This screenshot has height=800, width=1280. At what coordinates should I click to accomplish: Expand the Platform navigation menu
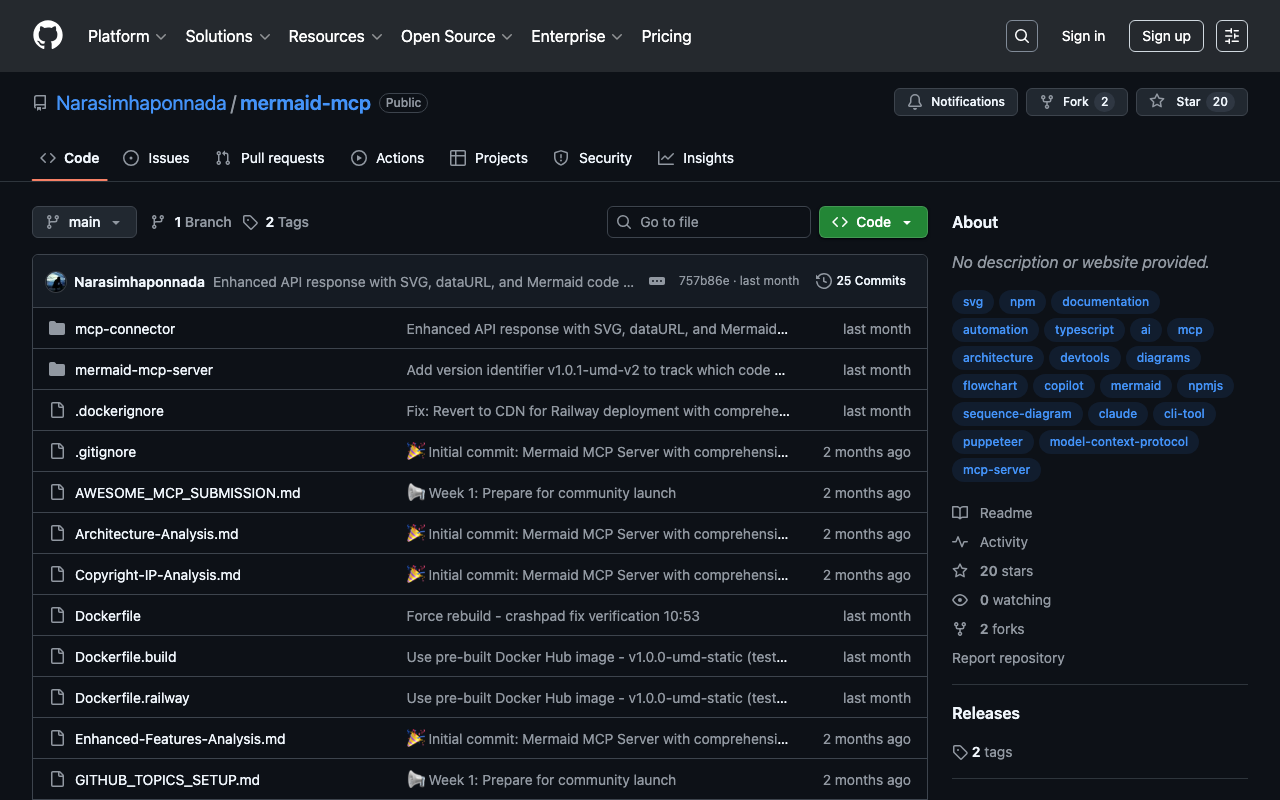127,36
